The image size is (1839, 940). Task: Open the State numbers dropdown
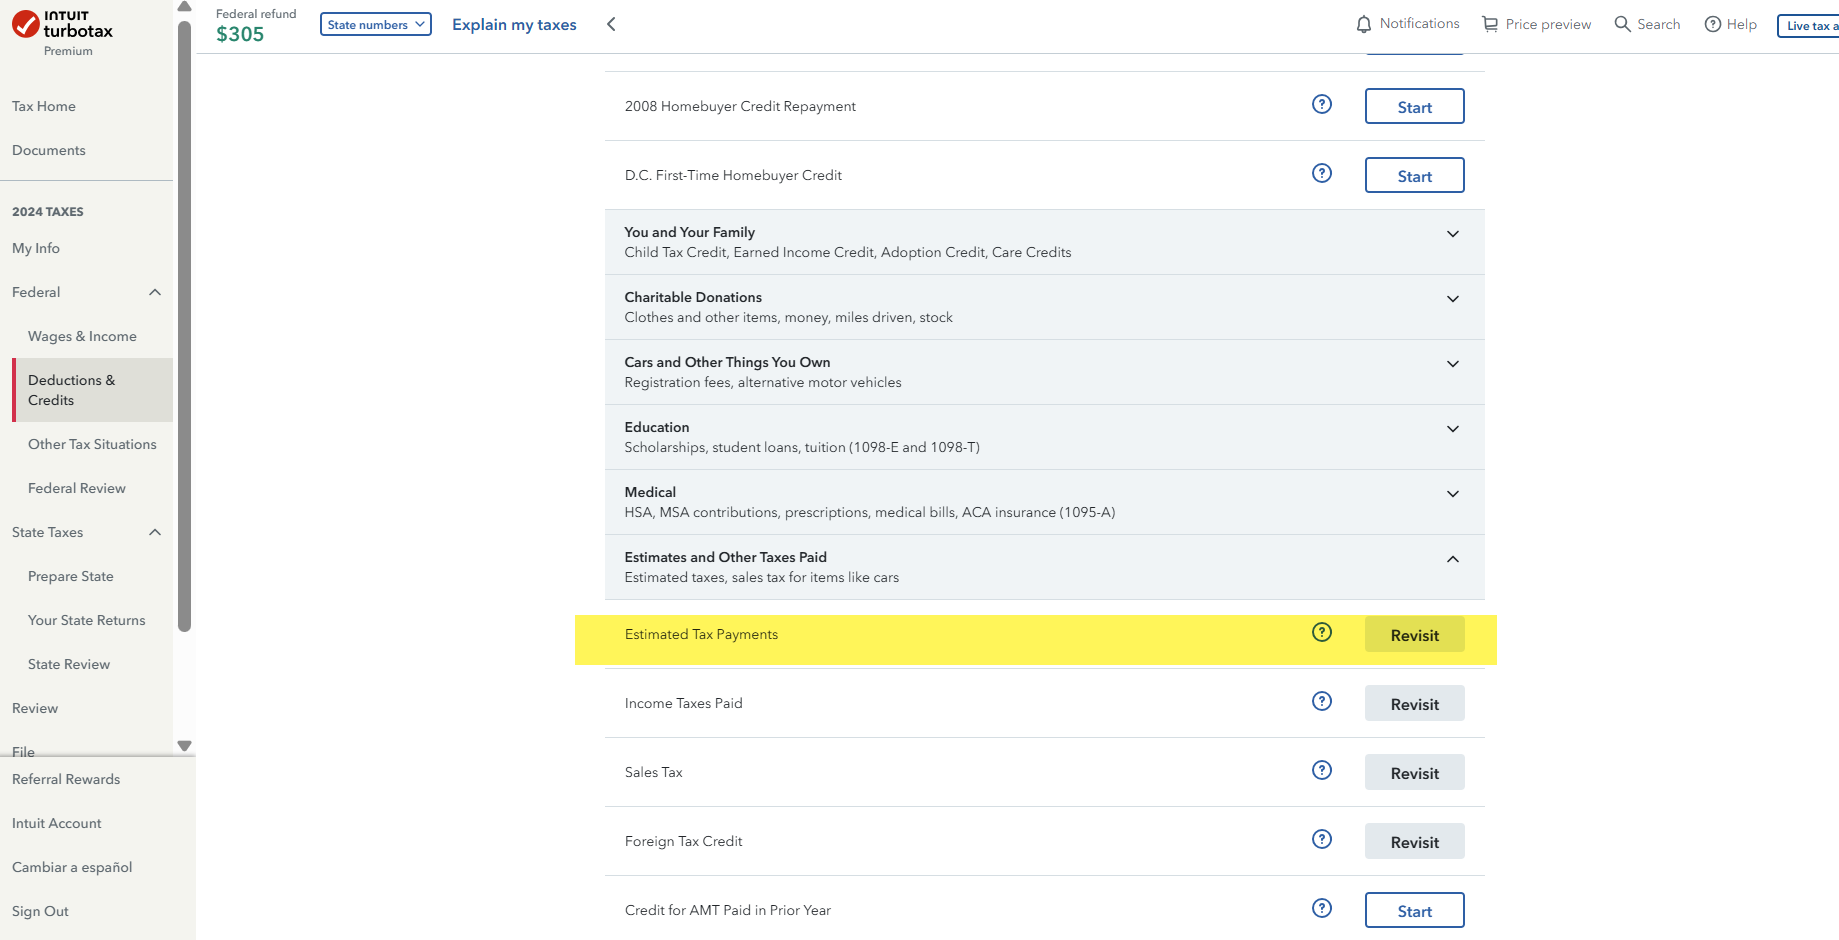375,24
